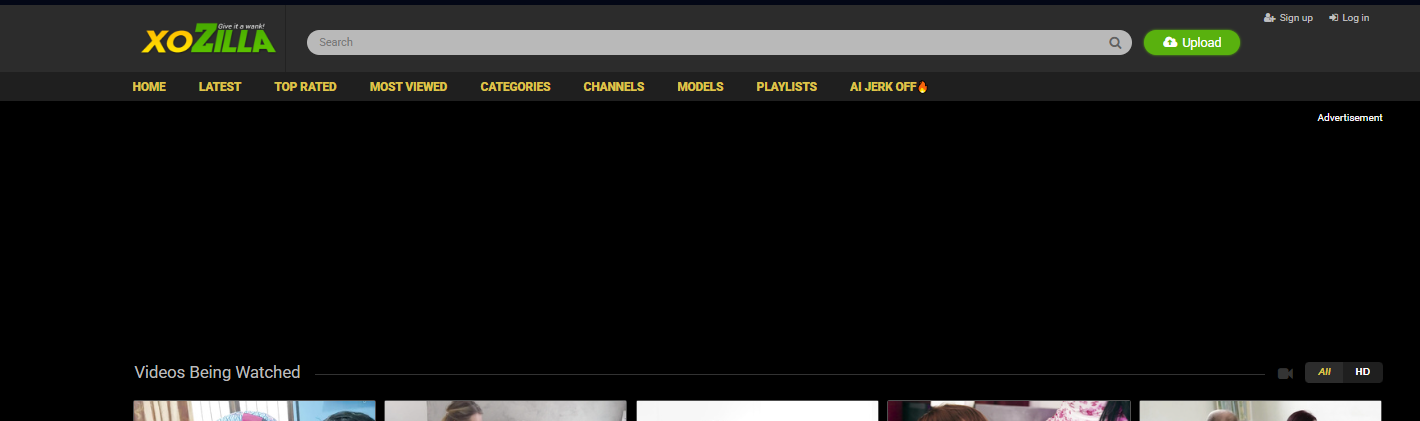Open the first thumbnail under Videos Being Watched
Screen dimensions: 1420x421
[254, 411]
